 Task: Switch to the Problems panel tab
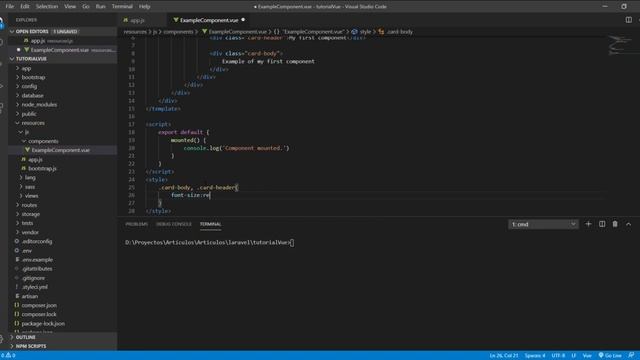[136, 224]
